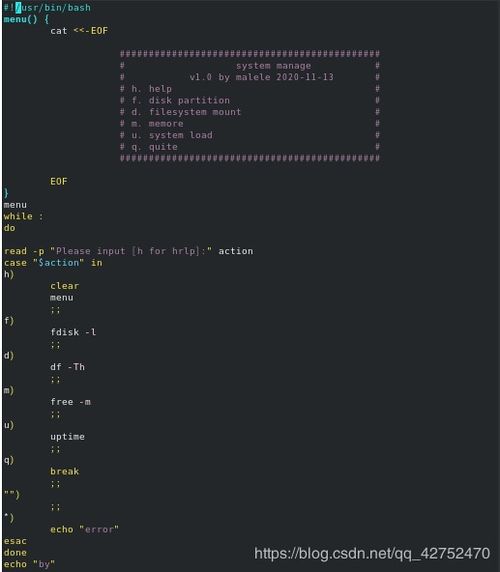Click the 'system manage' title text
500x572 pixels.
point(274,66)
